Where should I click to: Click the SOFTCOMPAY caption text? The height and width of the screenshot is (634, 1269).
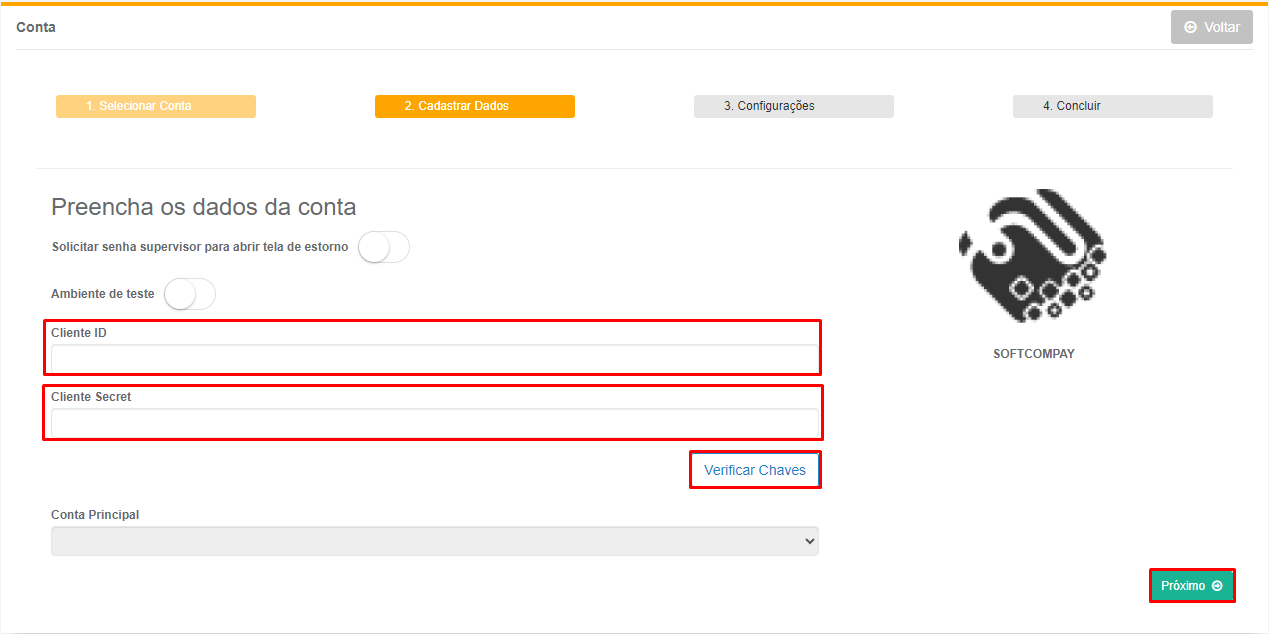(x=1033, y=354)
